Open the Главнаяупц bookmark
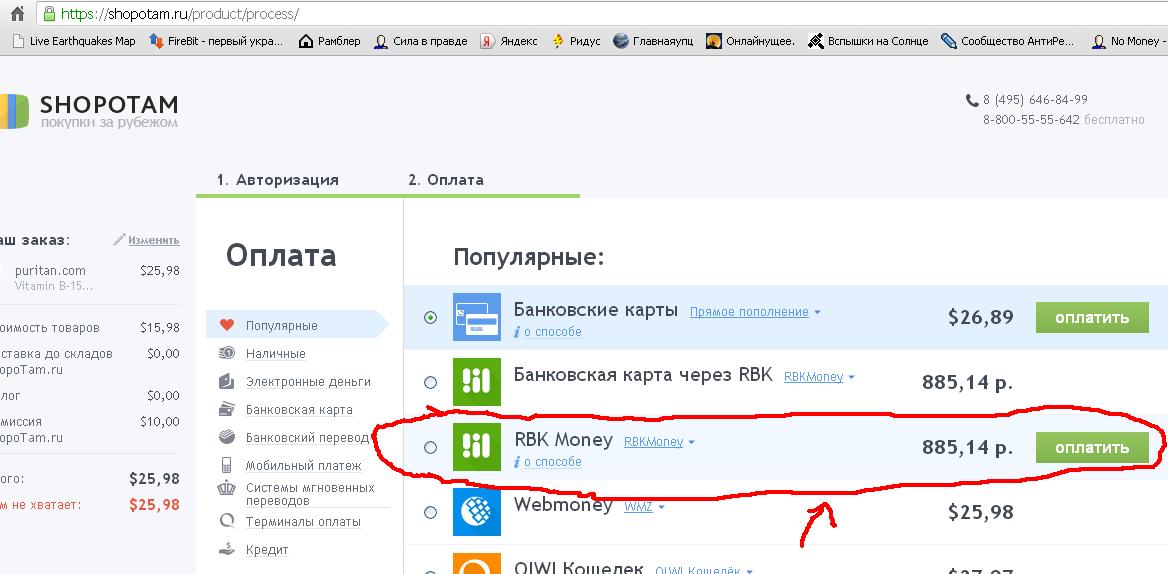 pos(653,41)
